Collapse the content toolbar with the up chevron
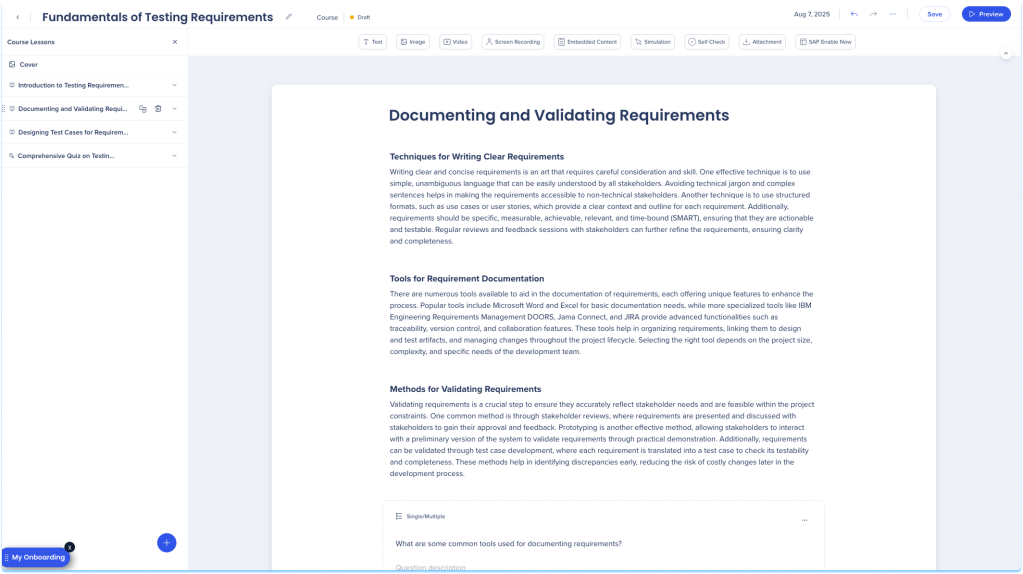Image resolution: width=1023 pixels, height=574 pixels. (x=1006, y=53)
